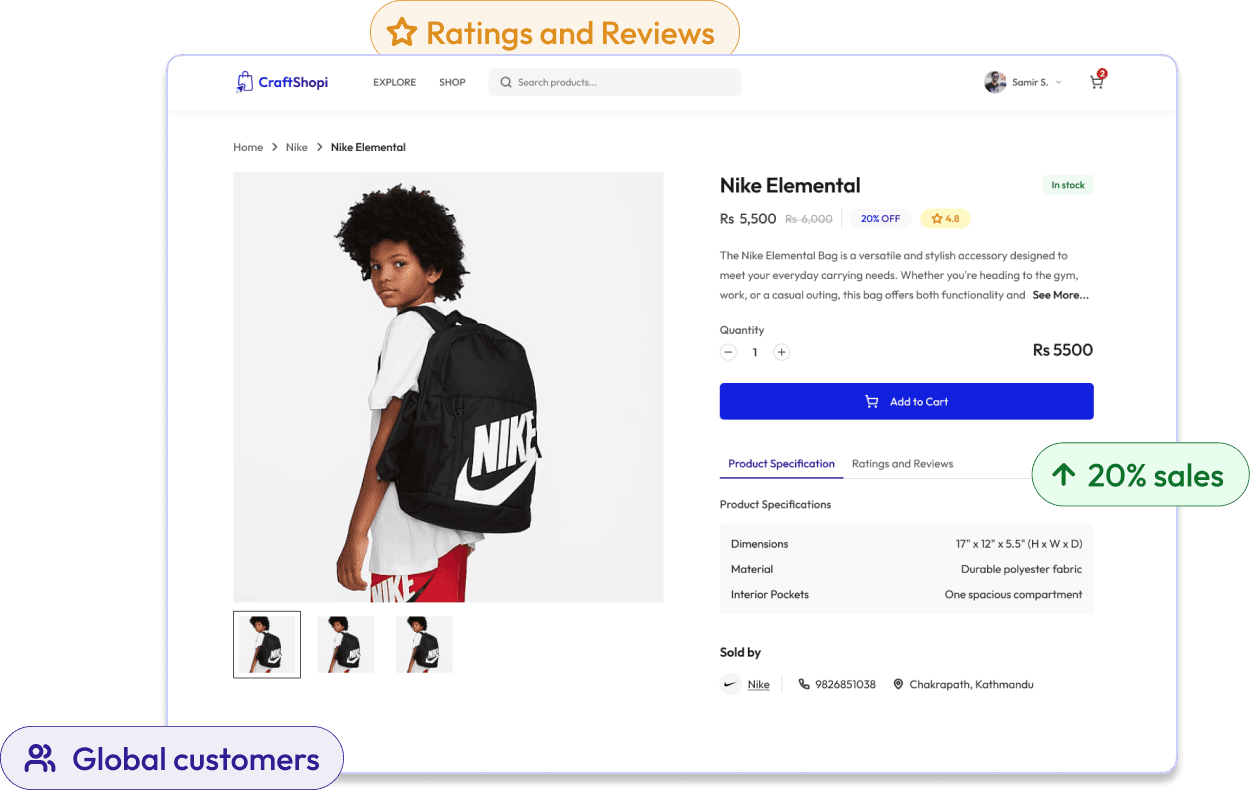Expand description with See More
This screenshot has height=790, width=1250.
tap(1060, 295)
